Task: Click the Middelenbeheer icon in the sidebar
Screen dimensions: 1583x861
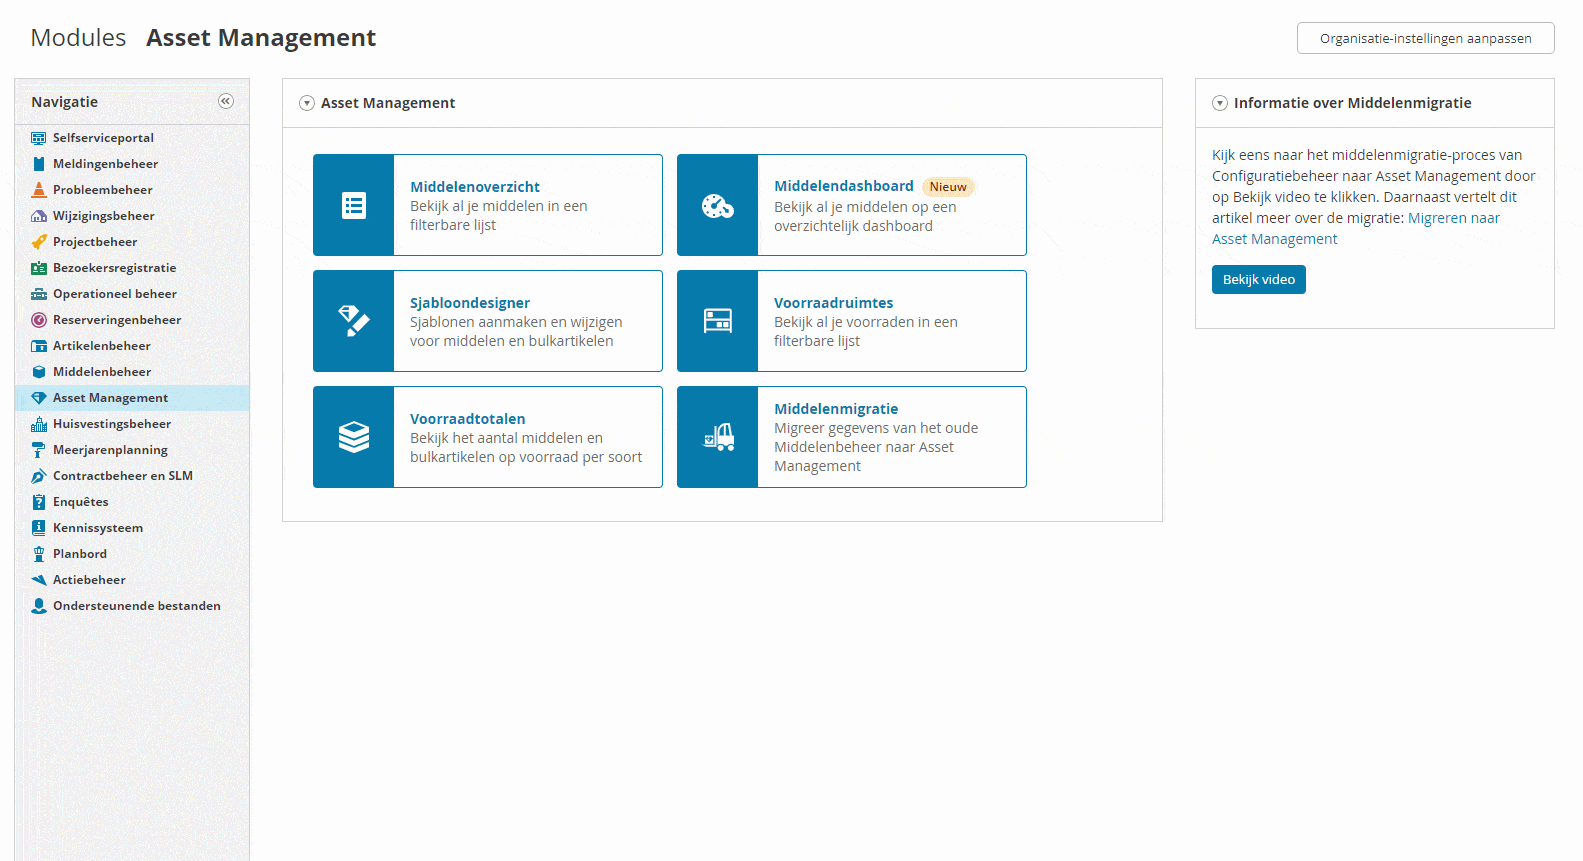Action: pos(39,372)
